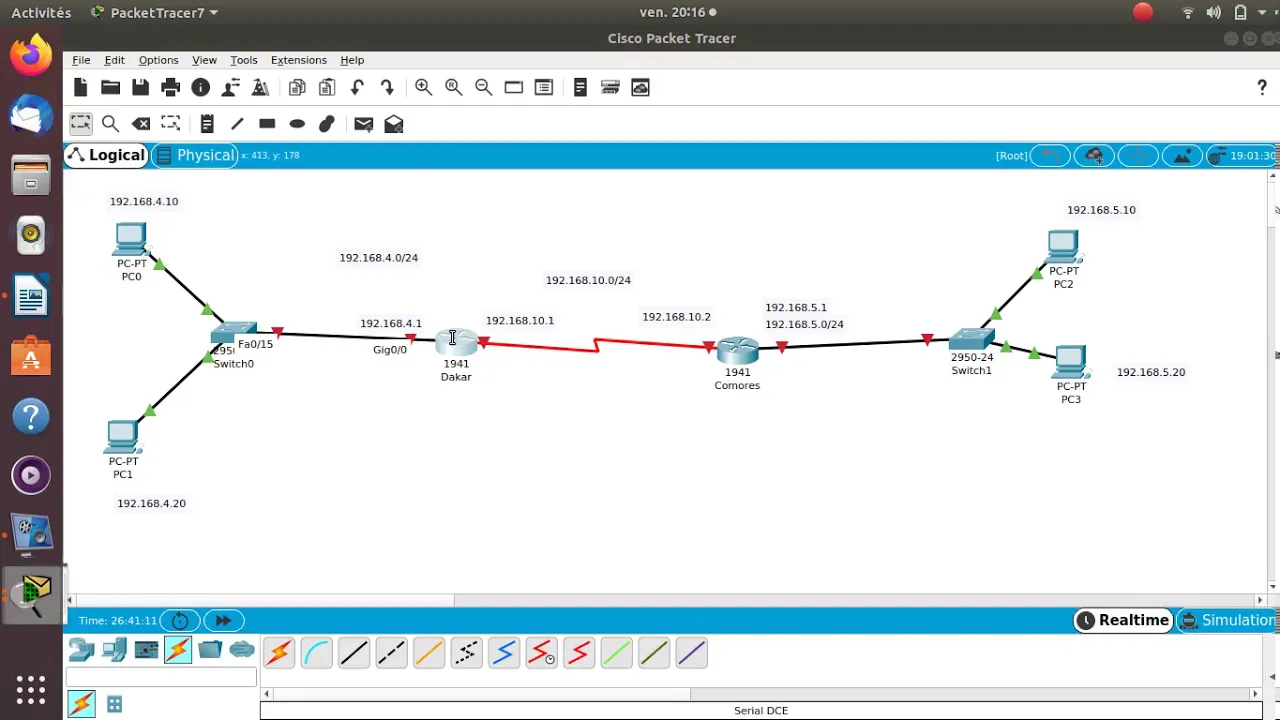Paste with clipboard Paste icon
The height and width of the screenshot is (720, 1280).
327,88
